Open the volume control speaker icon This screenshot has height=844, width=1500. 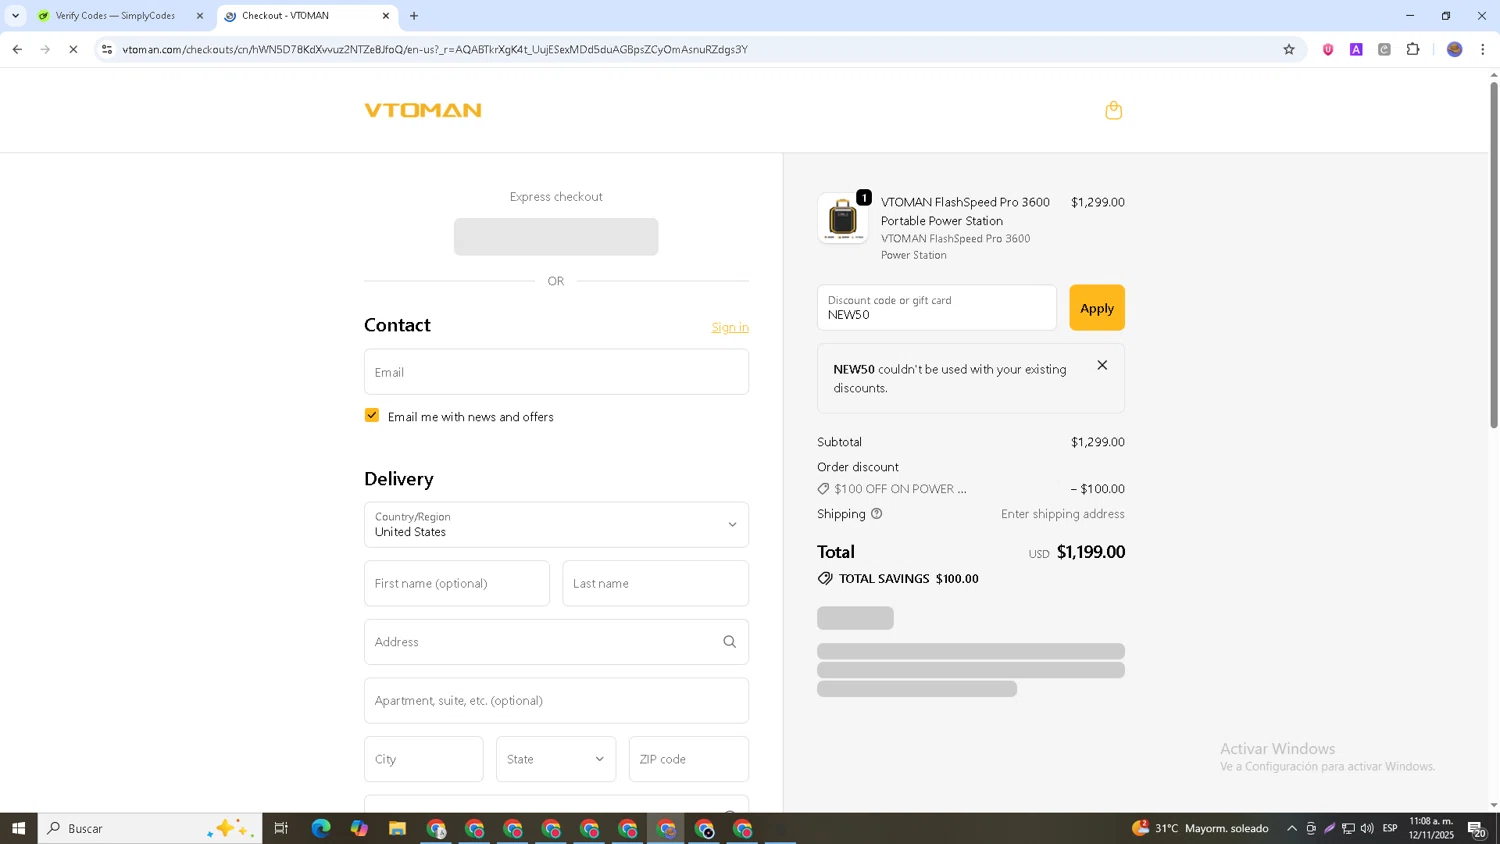point(1367,828)
